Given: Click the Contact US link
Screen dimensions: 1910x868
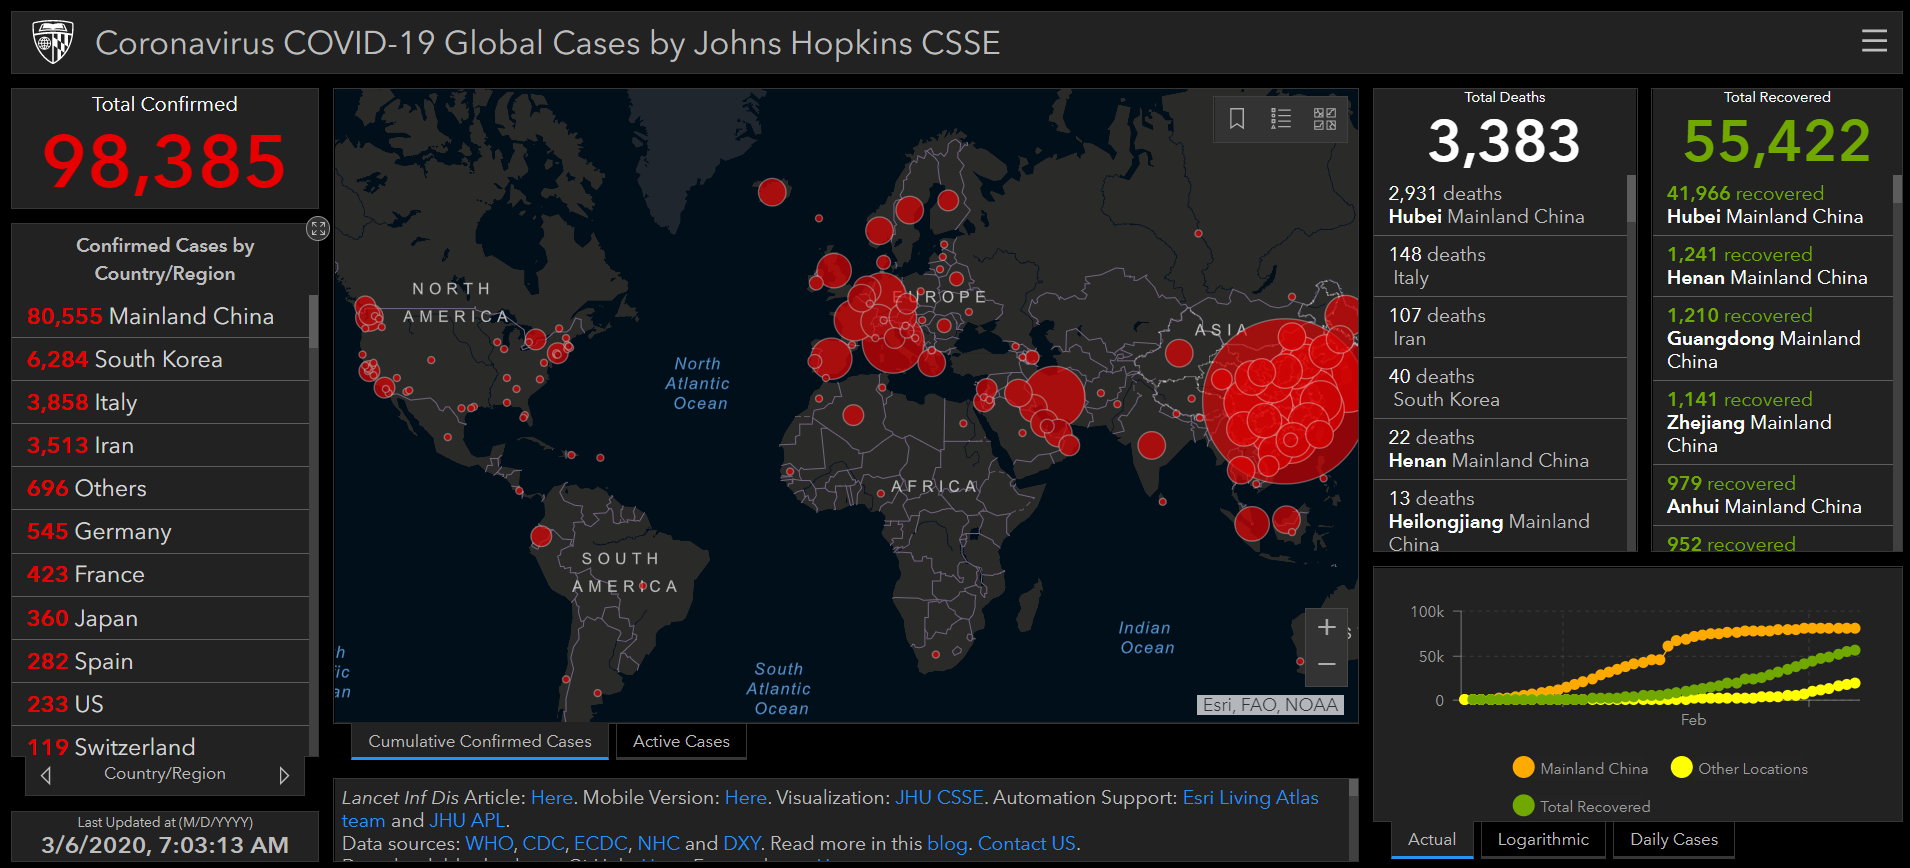Looking at the screenshot, I should tap(1026, 844).
